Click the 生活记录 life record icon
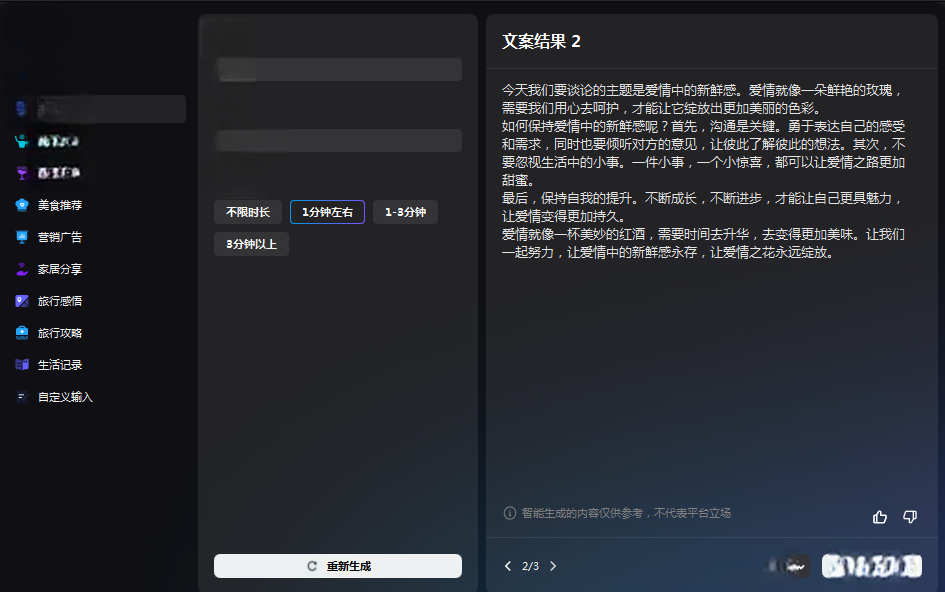The height and width of the screenshot is (592, 945). [22, 365]
